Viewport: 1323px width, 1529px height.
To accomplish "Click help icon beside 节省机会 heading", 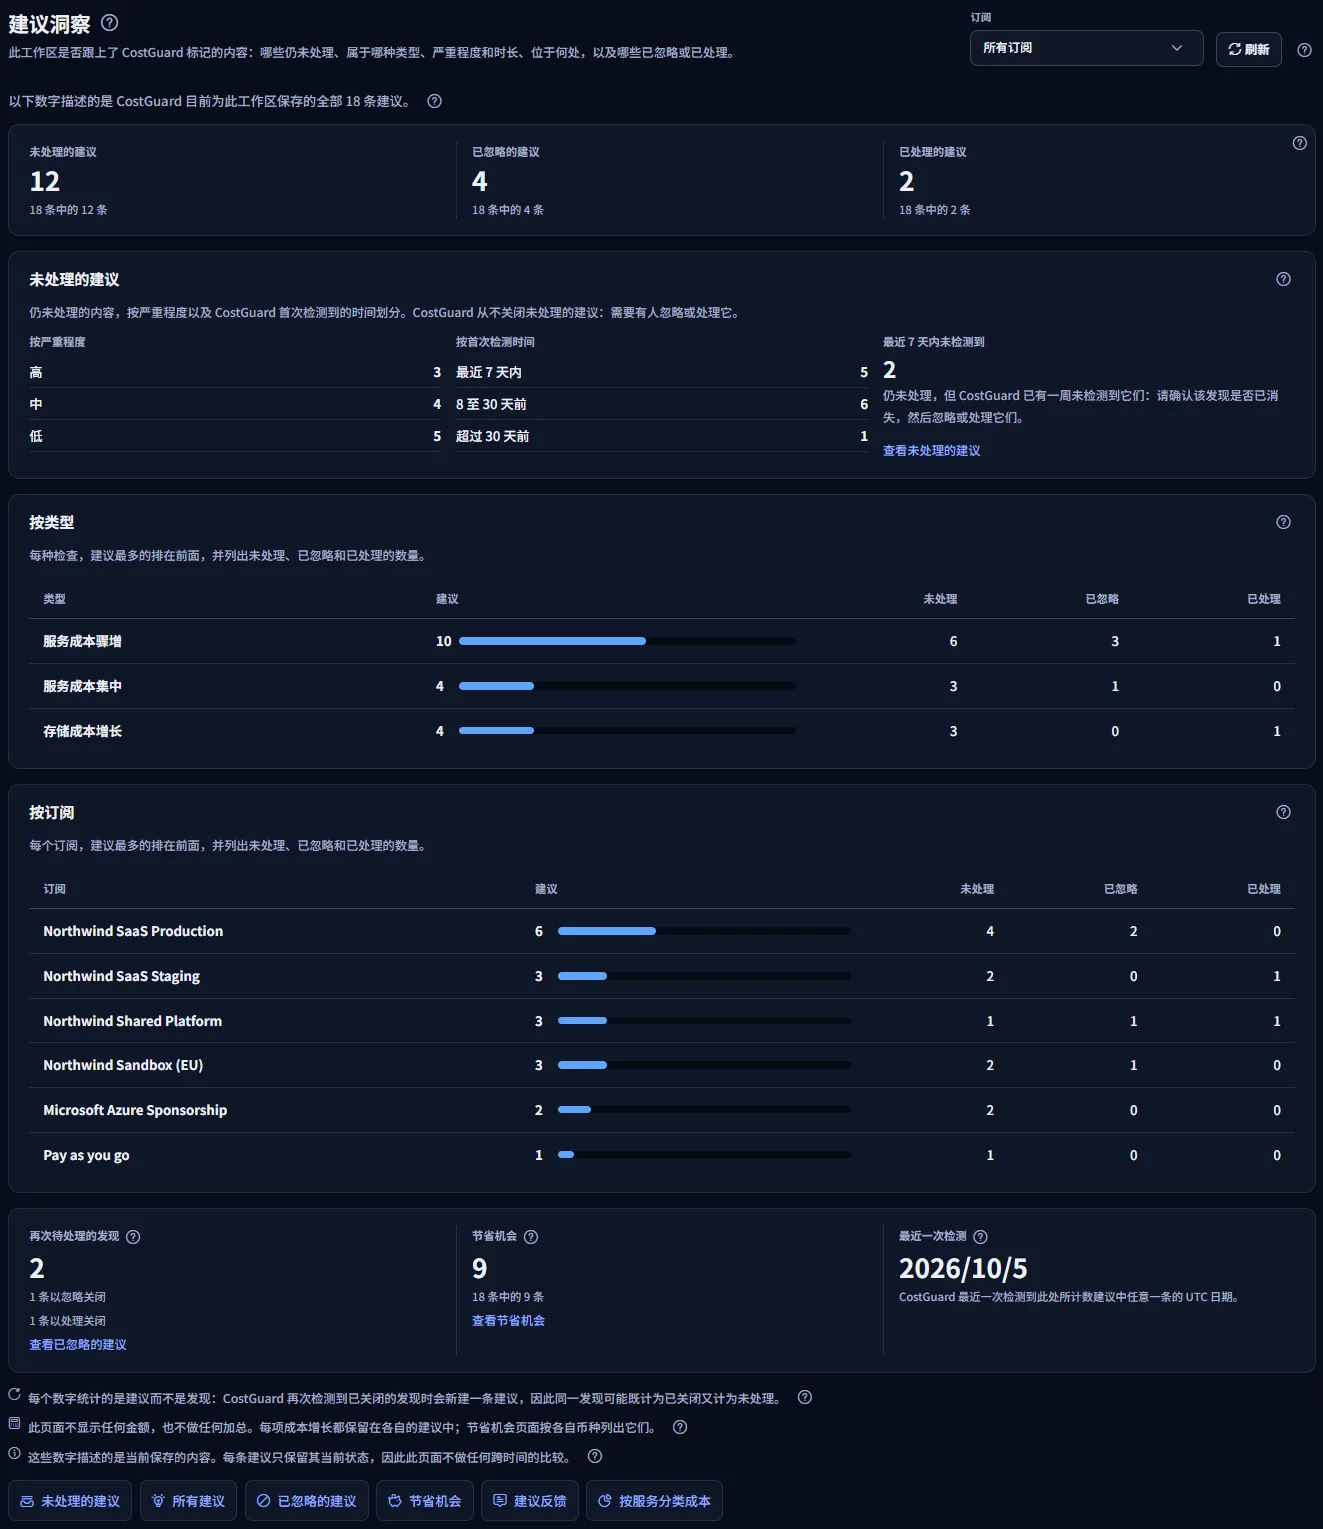I will pos(531,1237).
